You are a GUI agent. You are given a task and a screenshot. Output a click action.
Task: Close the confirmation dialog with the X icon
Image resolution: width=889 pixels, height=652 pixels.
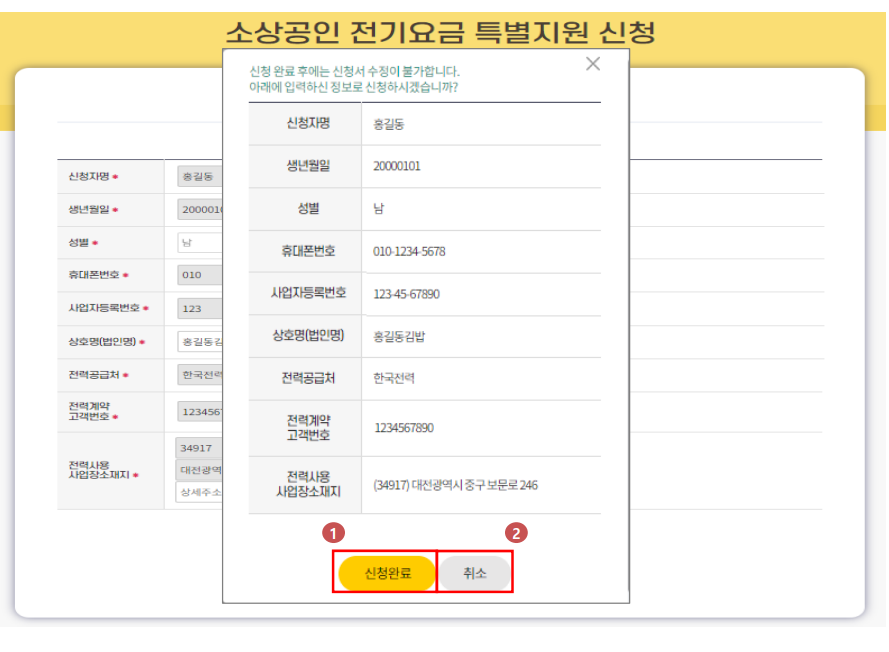pos(592,63)
